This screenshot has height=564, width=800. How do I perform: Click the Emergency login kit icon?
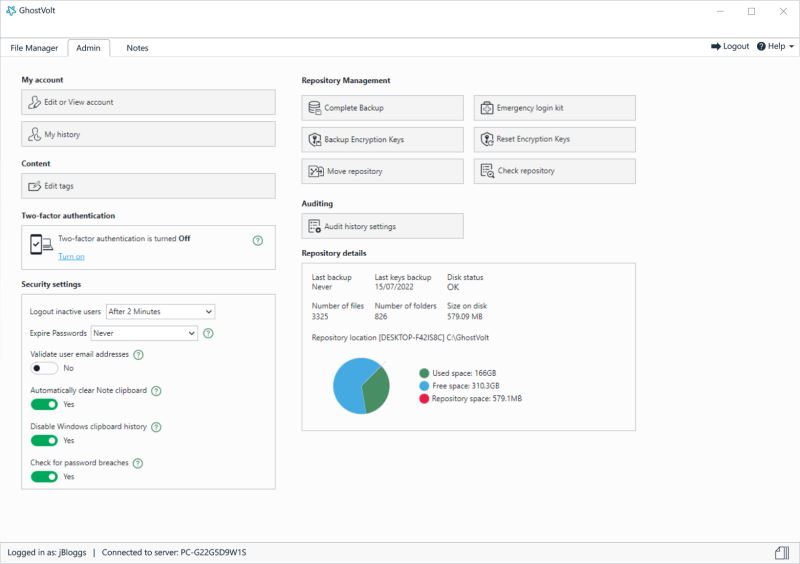[x=487, y=108]
